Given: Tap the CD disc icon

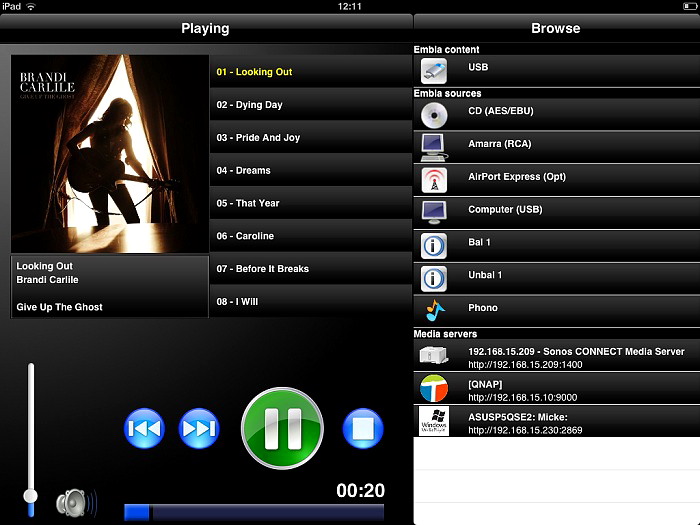Looking at the screenshot, I should click(433, 115).
